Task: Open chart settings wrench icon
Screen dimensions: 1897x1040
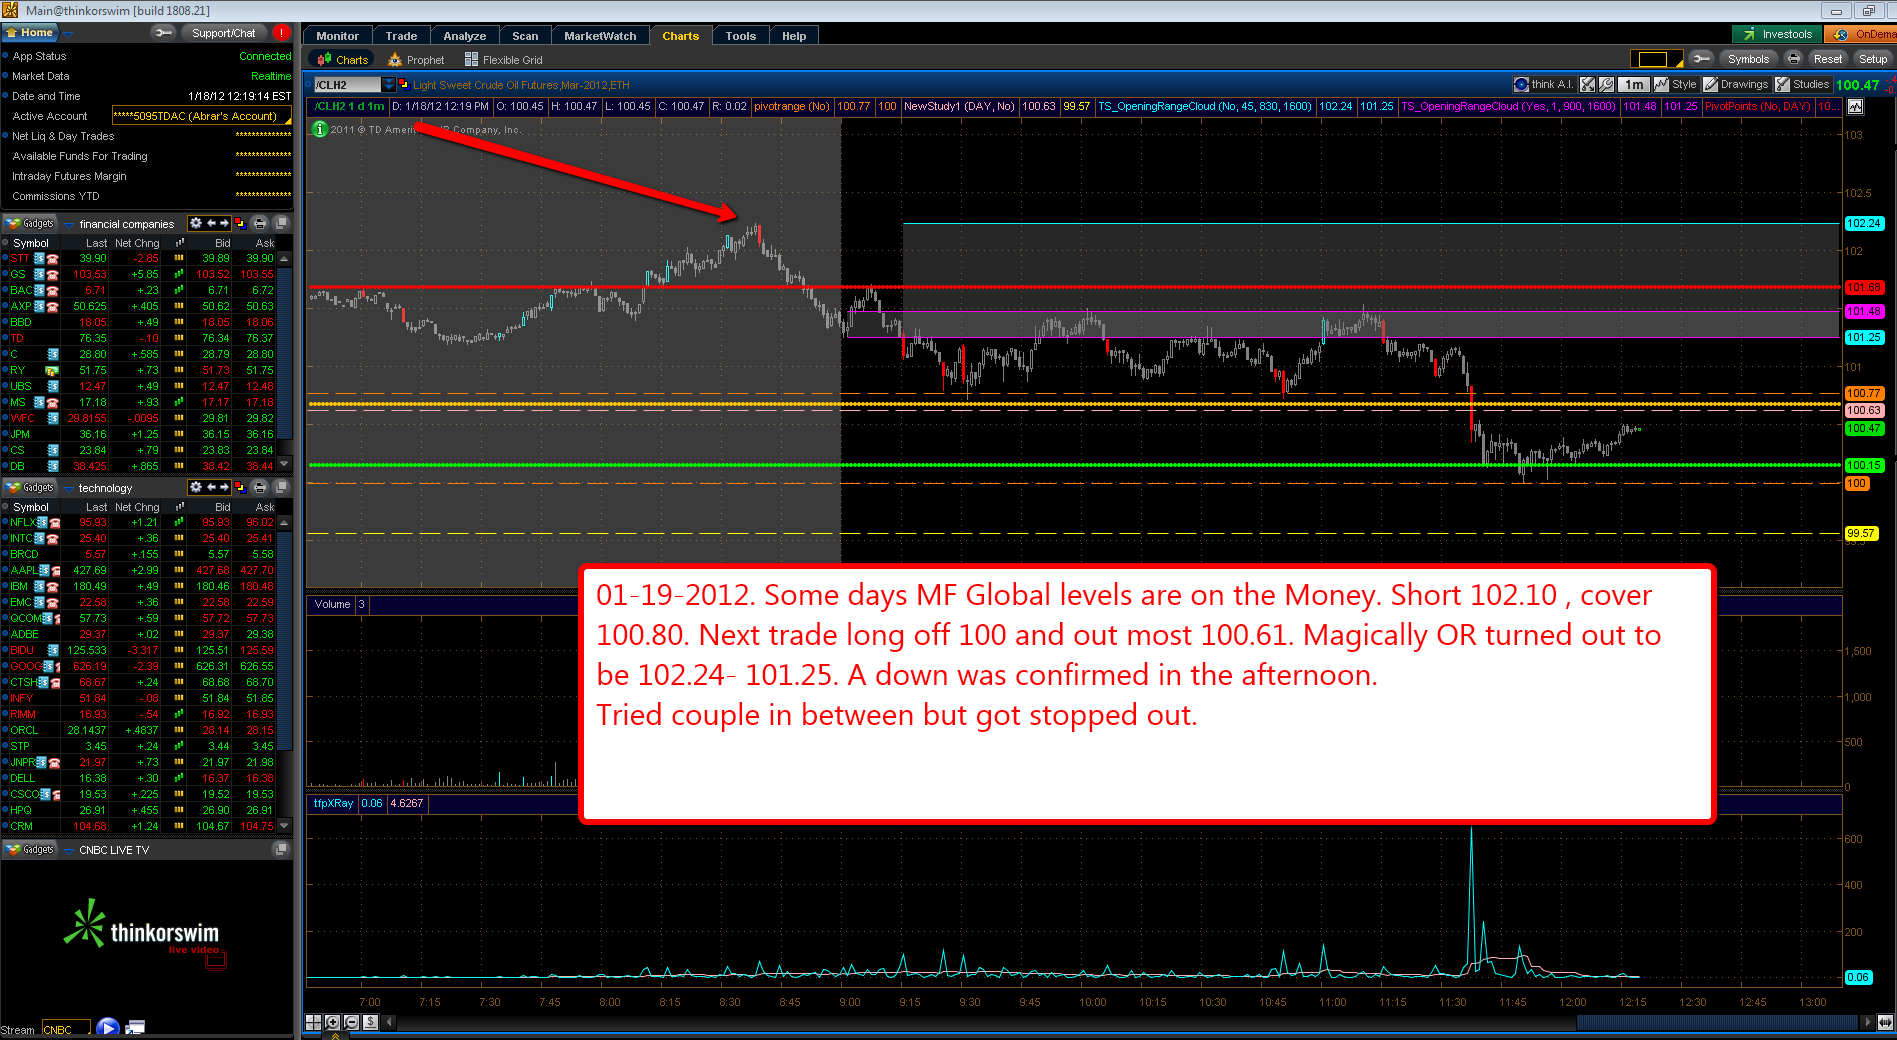Action: (x=1606, y=85)
